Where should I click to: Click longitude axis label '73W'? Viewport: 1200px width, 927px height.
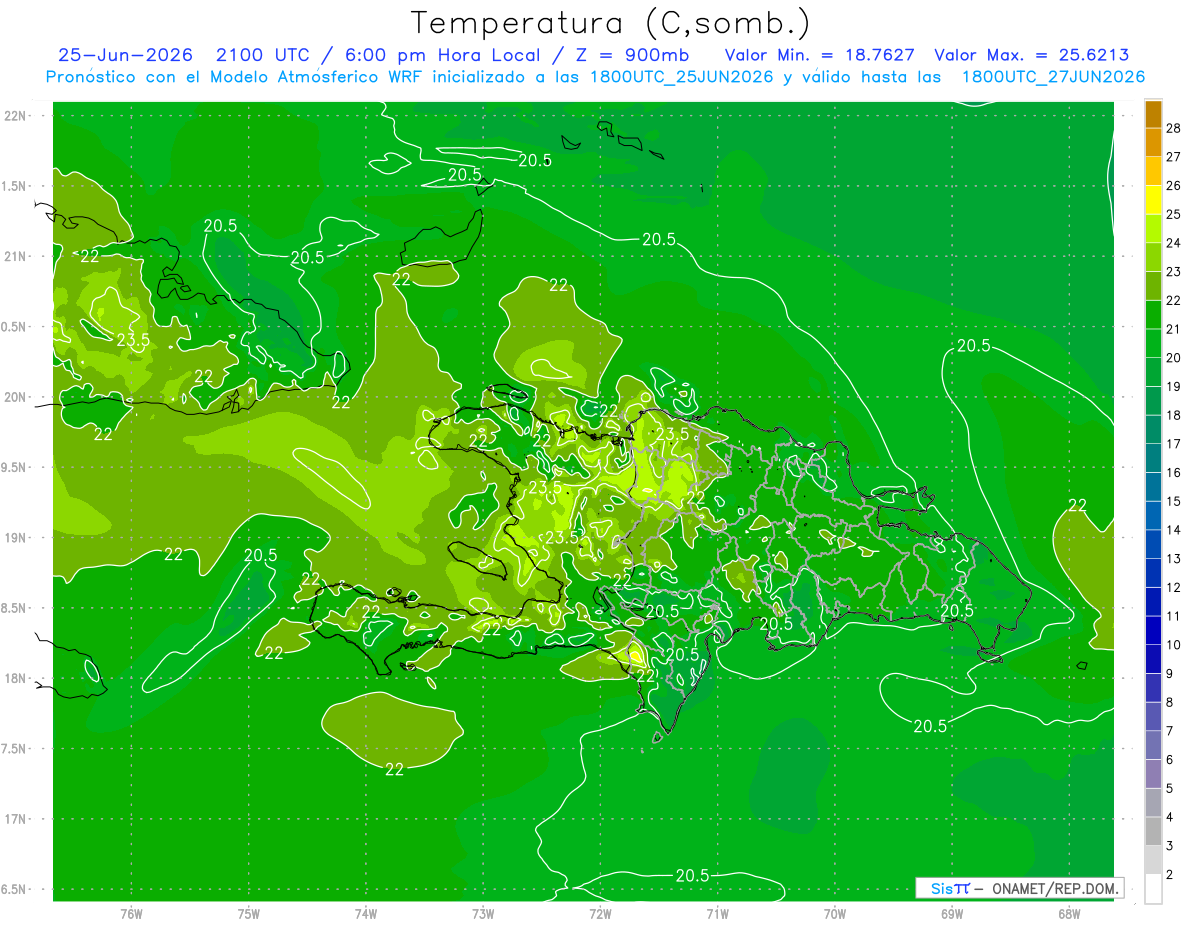coord(483,913)
